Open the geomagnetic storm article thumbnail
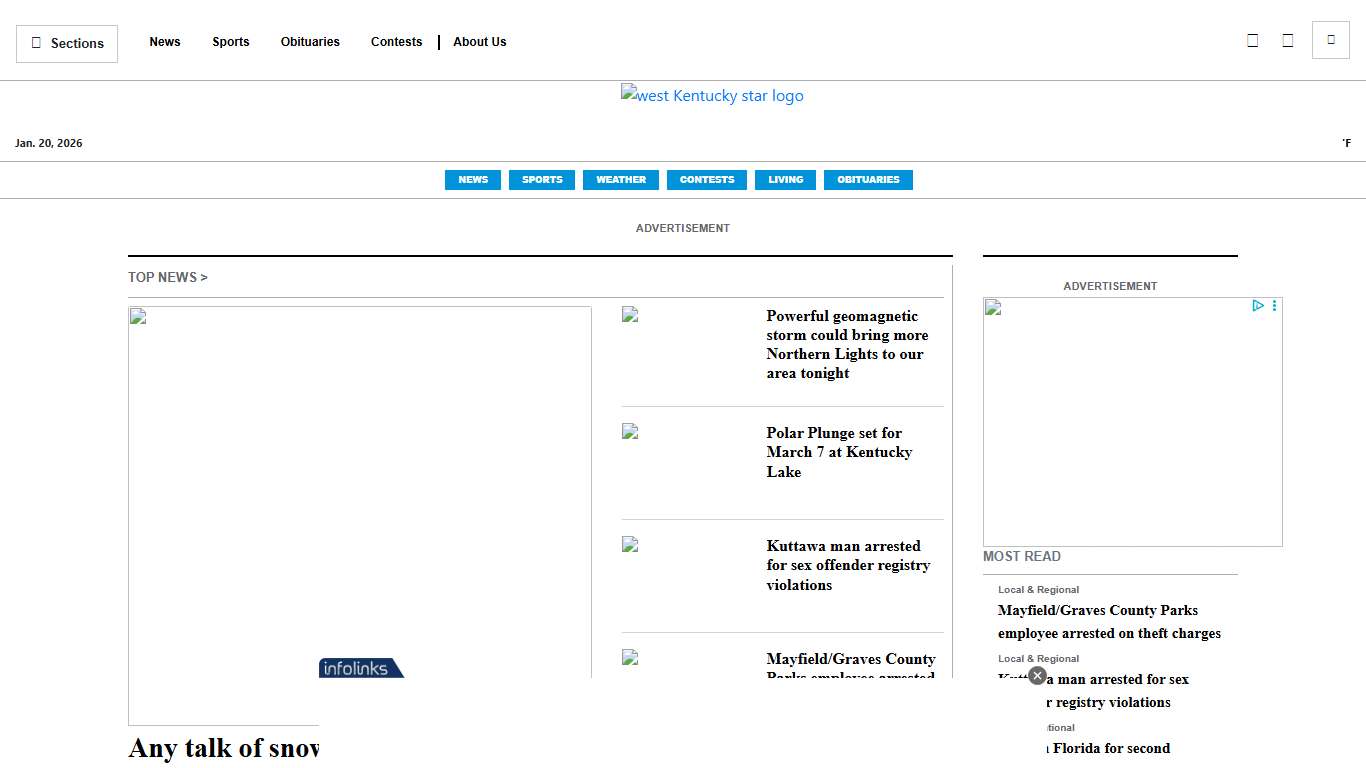The width and height of the screenshot is (1366, 768). 630,315
